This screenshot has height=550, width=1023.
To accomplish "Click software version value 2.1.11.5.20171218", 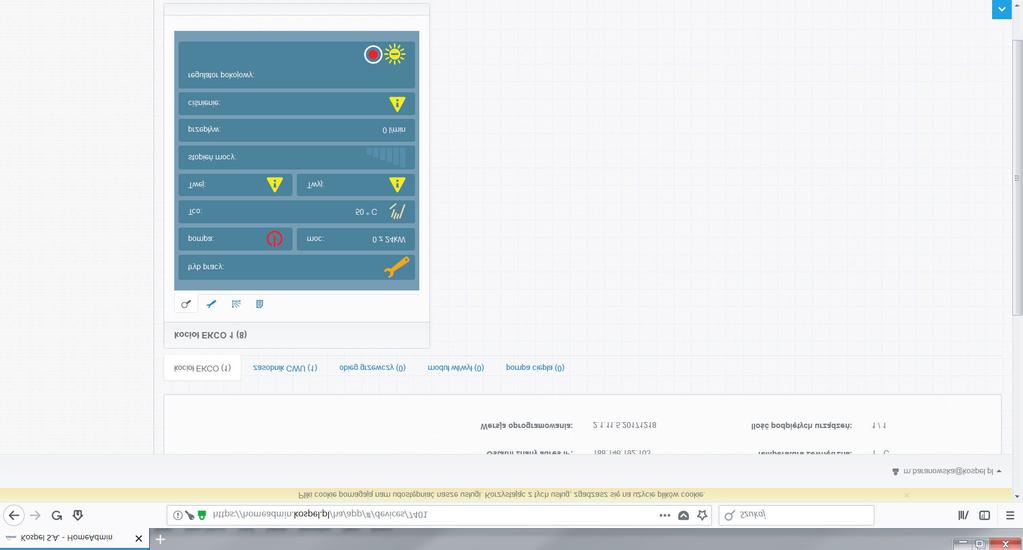I will point(624,425).
